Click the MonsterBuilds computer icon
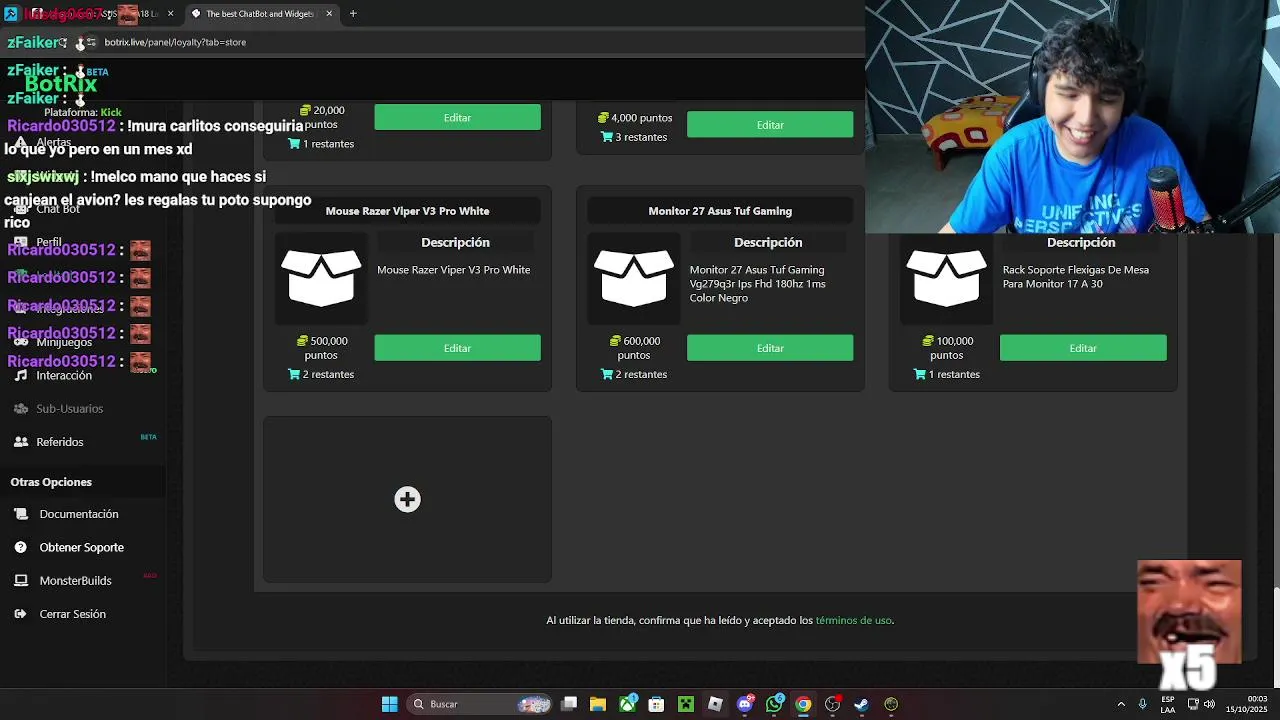1280x720 pixels. pyautogui.click(x=21, y=581)
